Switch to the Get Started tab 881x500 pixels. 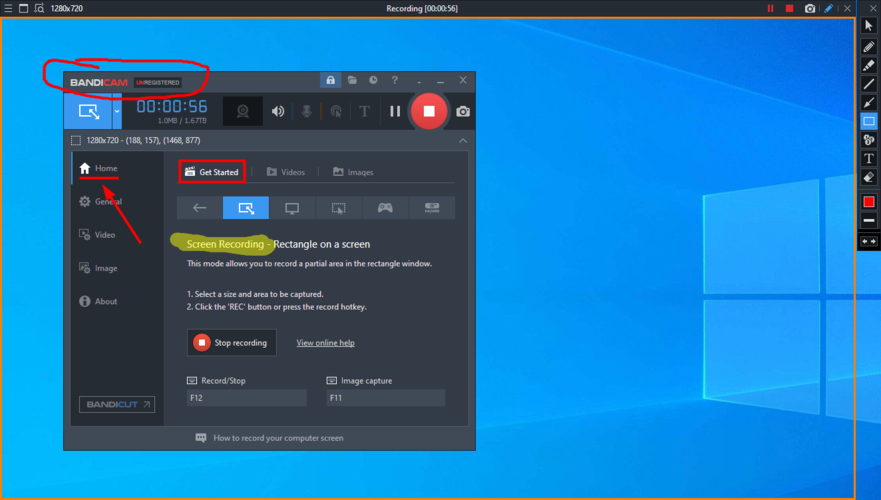[212, 172]
